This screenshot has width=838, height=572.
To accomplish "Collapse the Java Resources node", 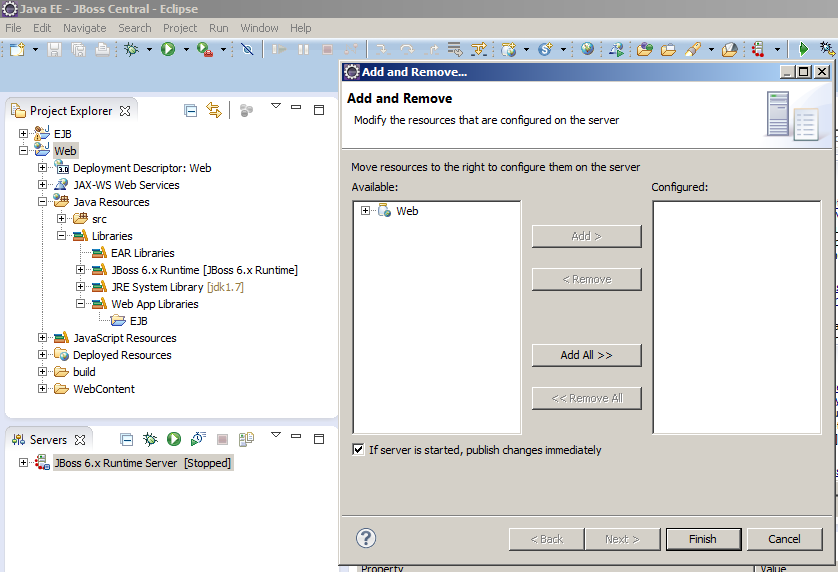I will pyautogui.click(x=42, y=202).
